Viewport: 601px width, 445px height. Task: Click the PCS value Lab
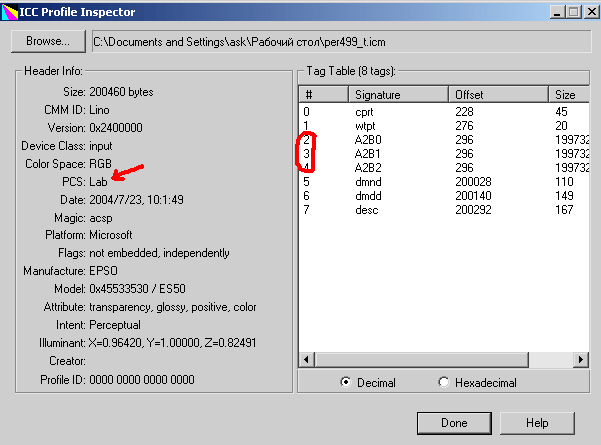98,182
